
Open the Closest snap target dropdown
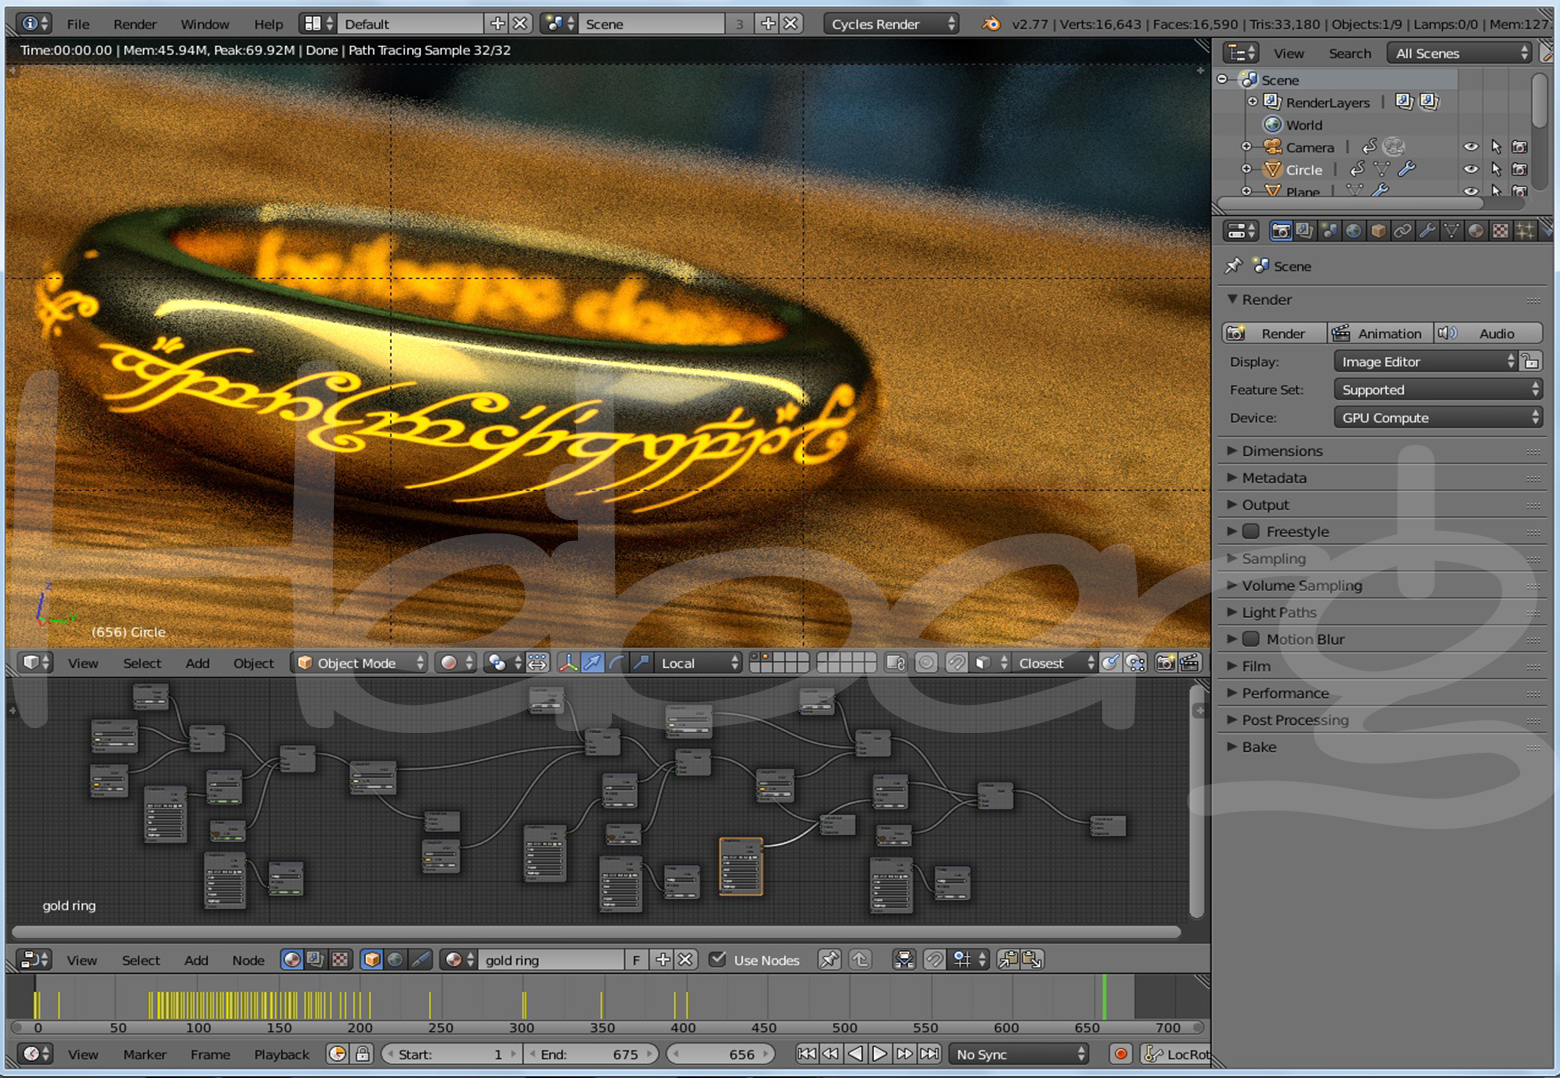click(x=1056, y=663)
